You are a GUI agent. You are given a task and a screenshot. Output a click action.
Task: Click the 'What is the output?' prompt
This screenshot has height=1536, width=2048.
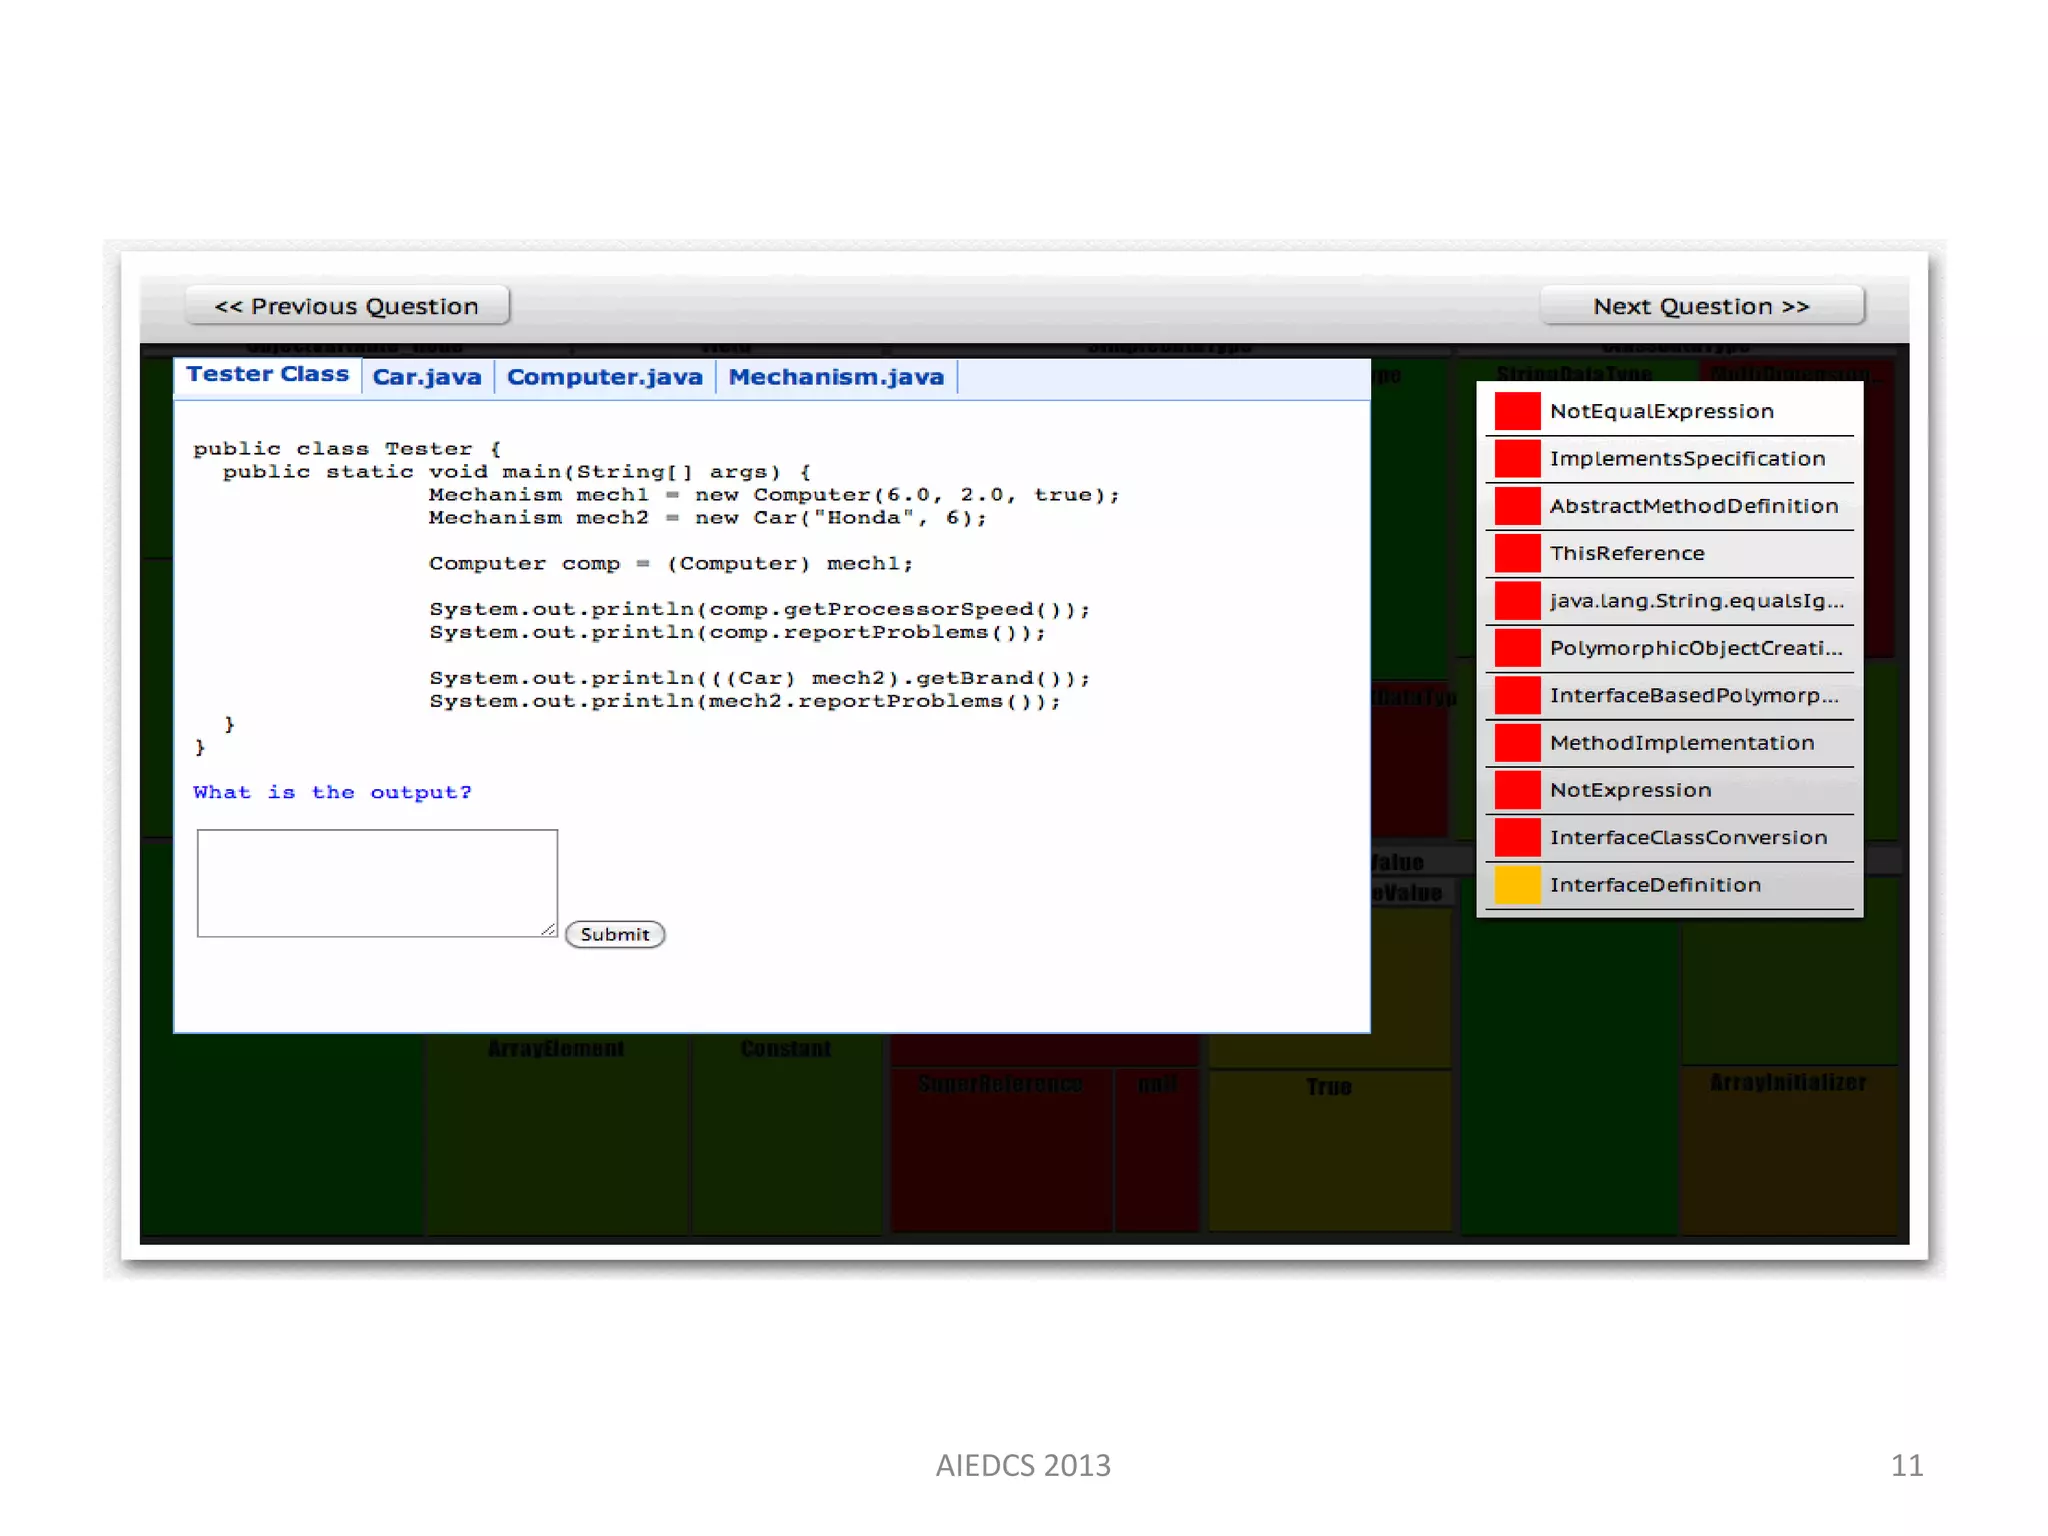coord(332,792)
